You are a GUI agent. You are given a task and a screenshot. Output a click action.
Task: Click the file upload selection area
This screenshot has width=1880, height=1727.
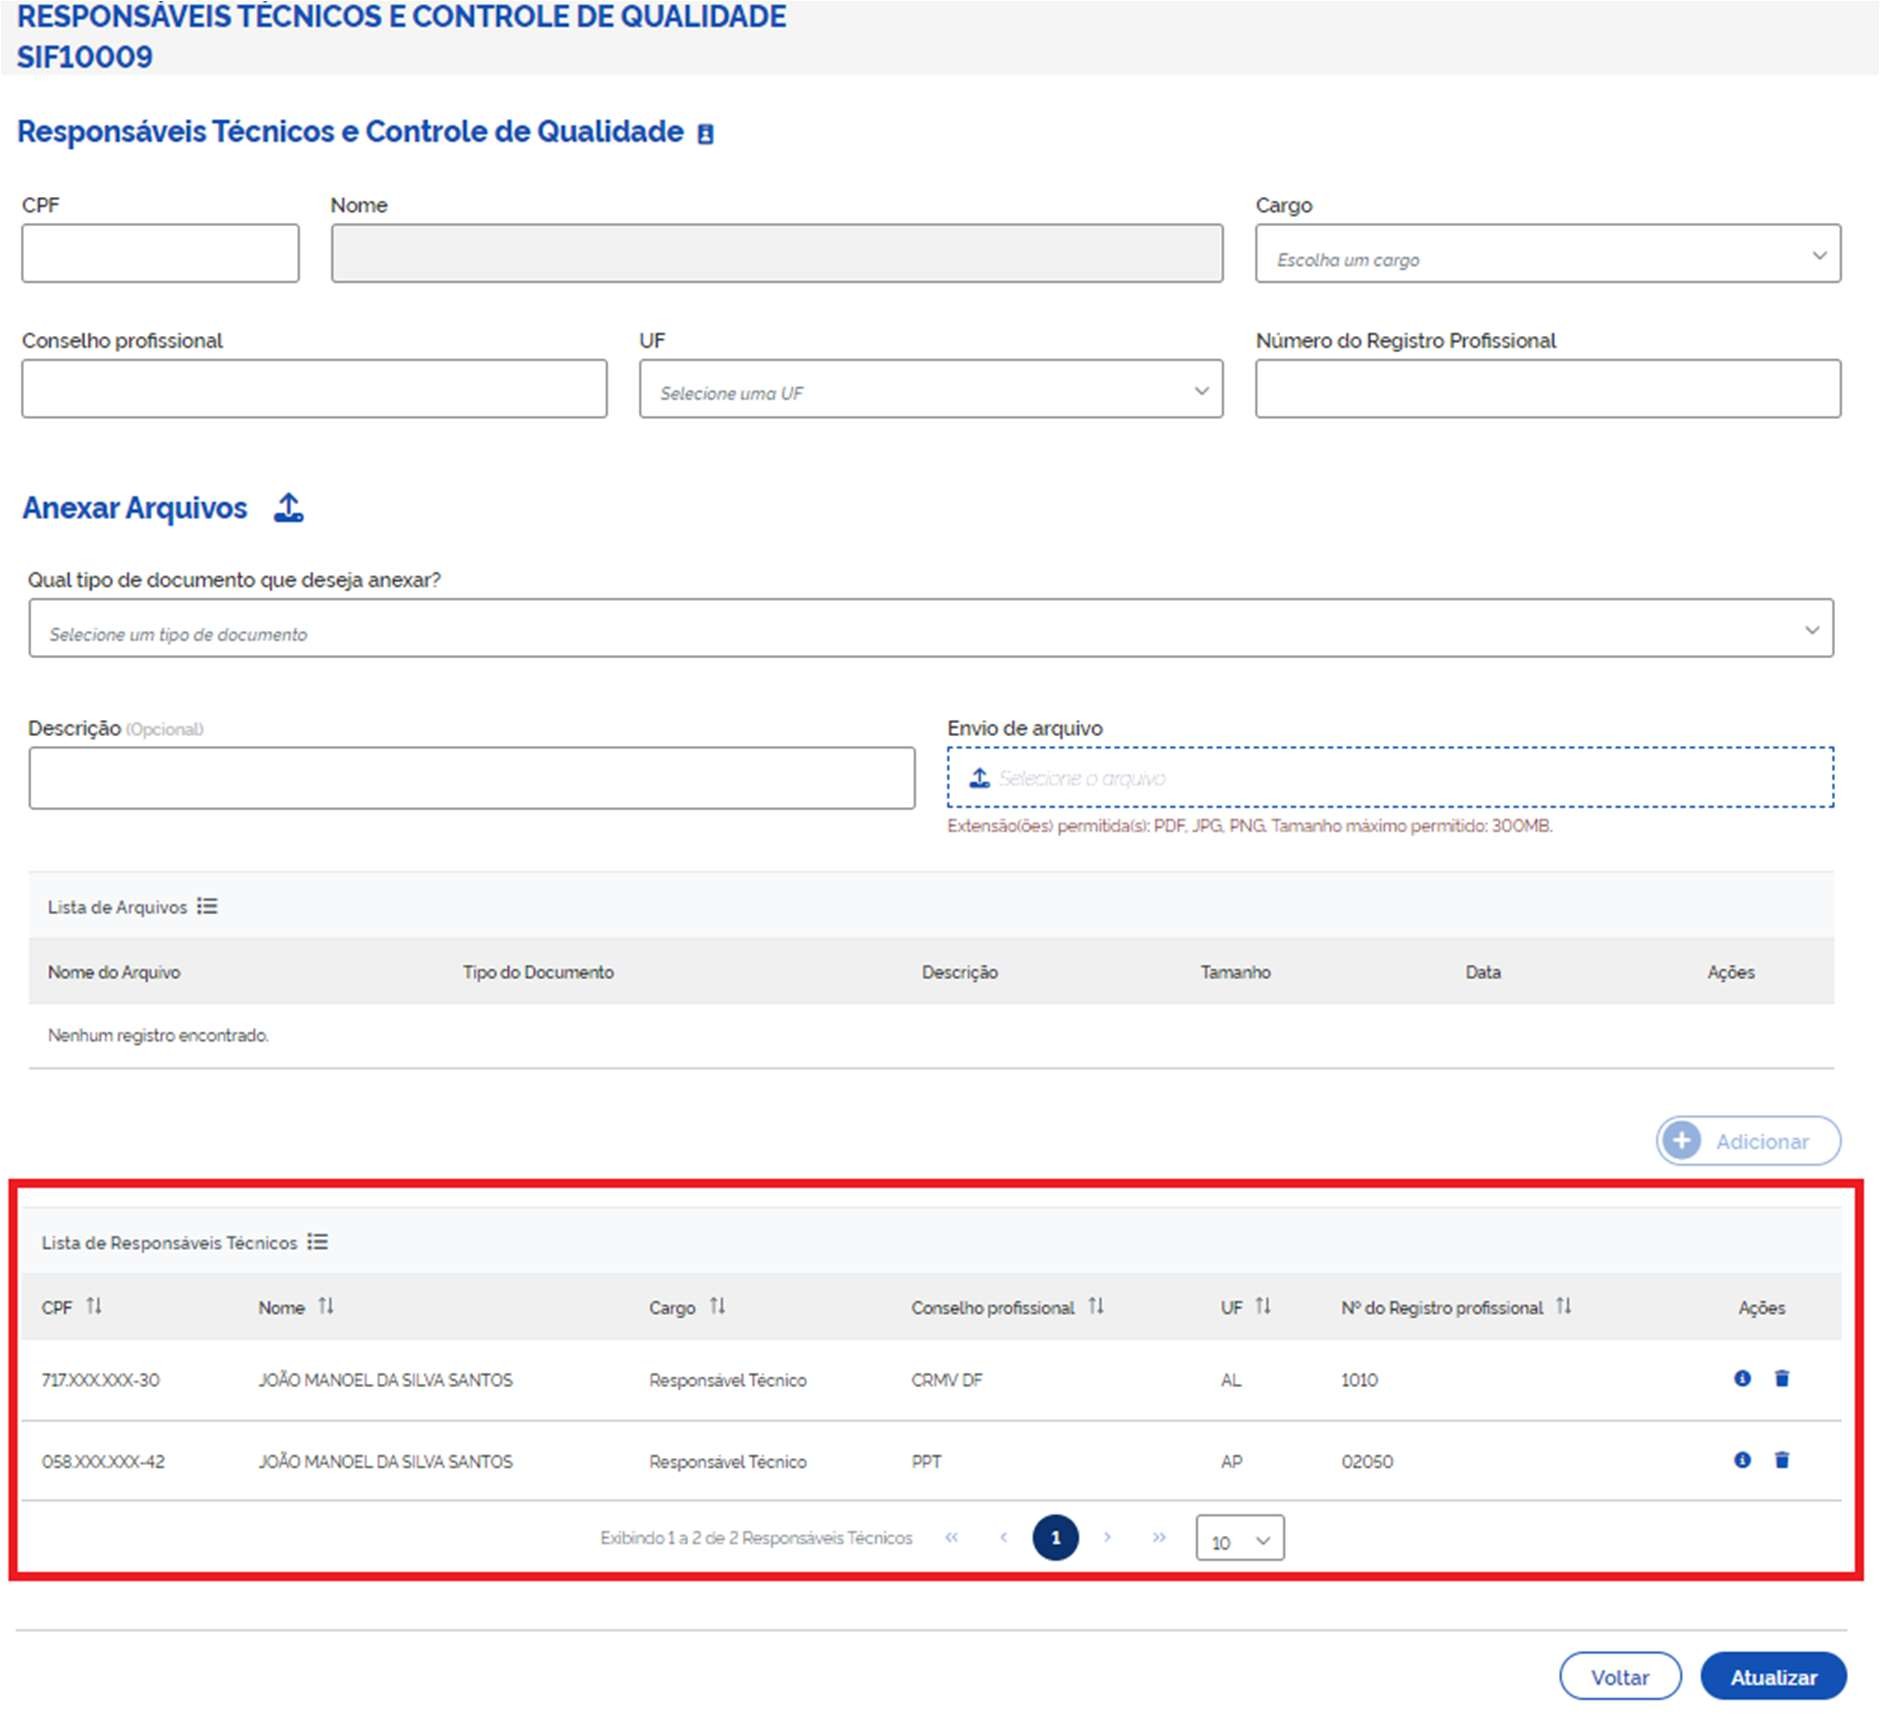(x=1389, y=778)
